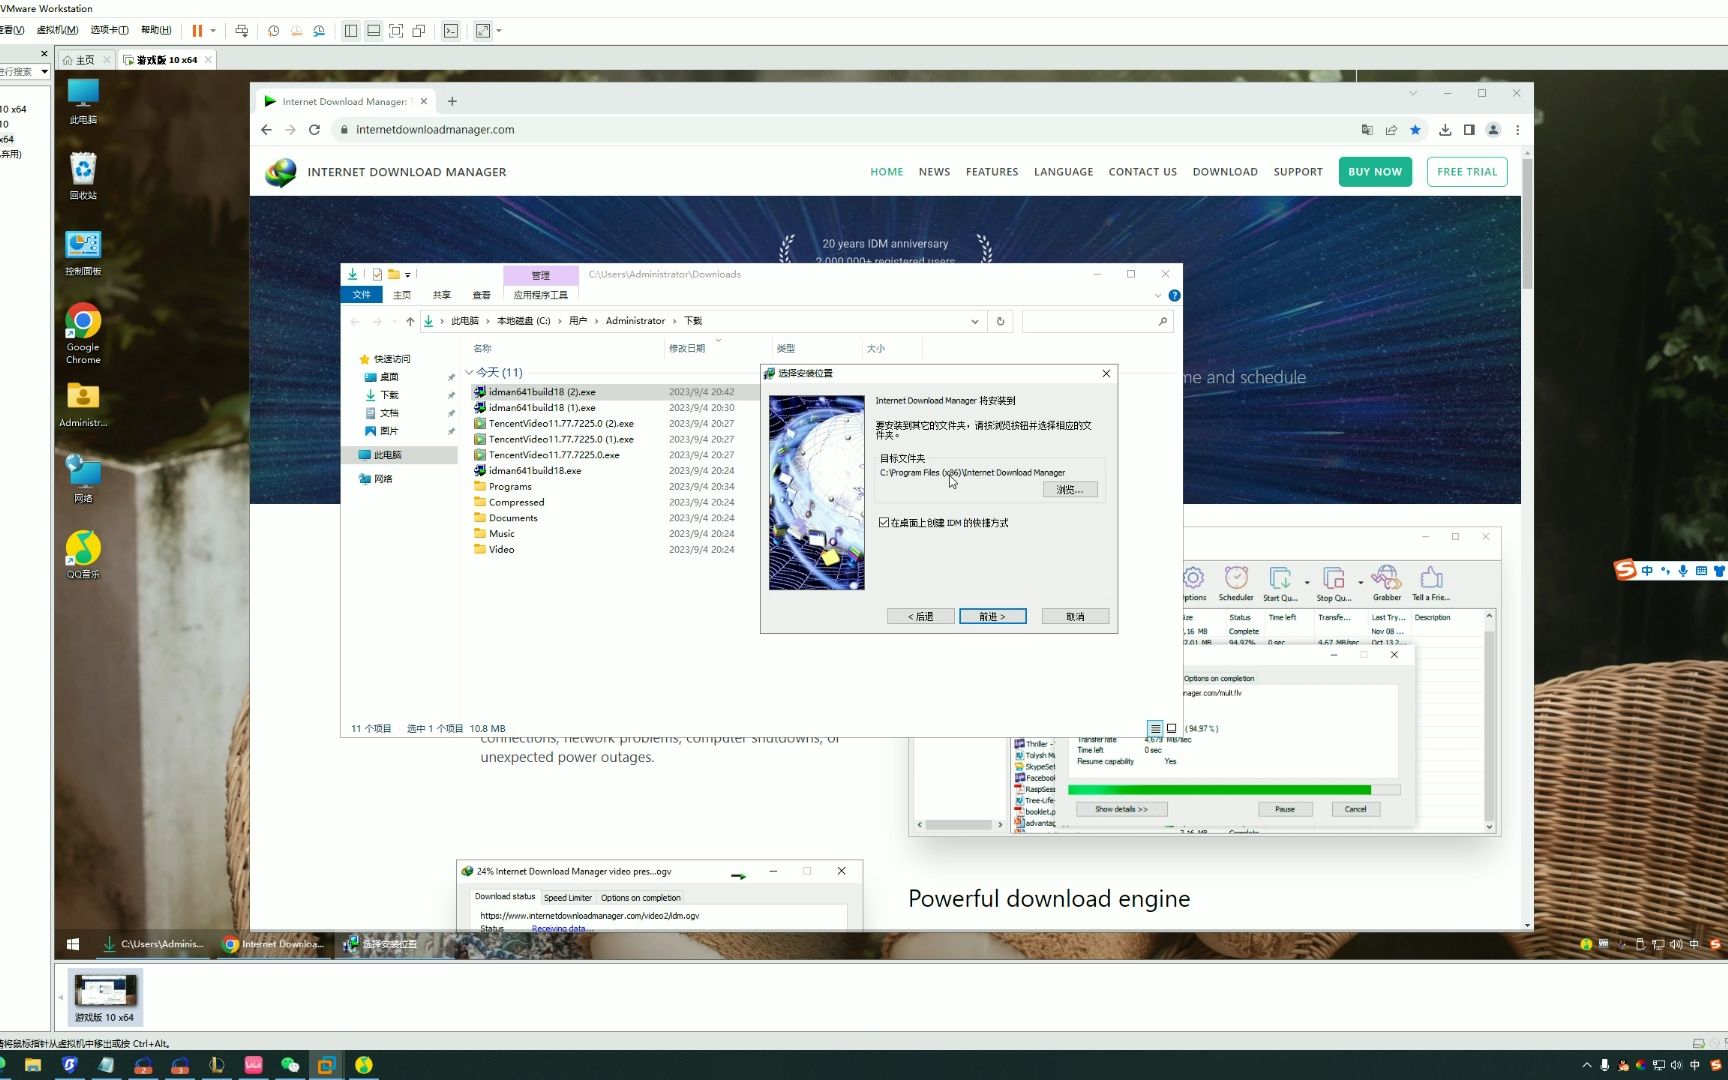The height and width of the screenshot is (1080, 1728).
Task: Select the Programs folder in file list
Action: 510,487
